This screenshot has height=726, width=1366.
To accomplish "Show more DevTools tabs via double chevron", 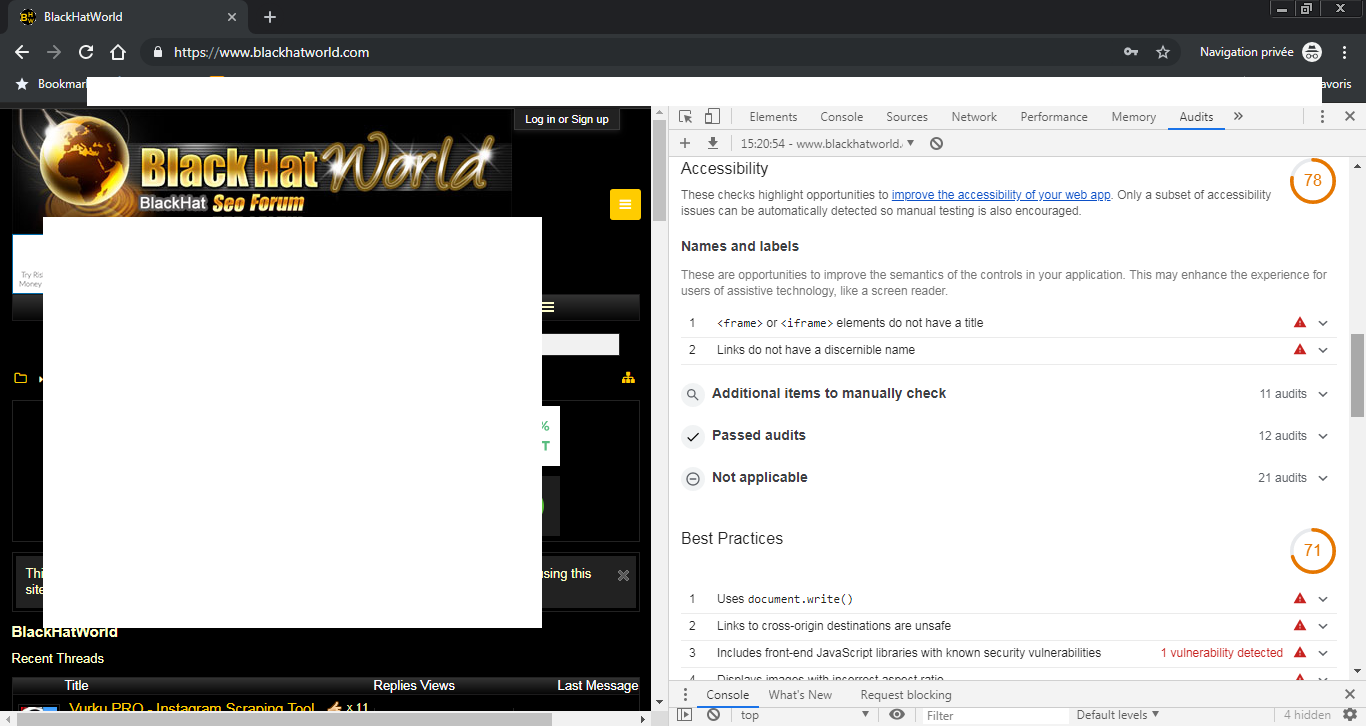I will 1238,117.
